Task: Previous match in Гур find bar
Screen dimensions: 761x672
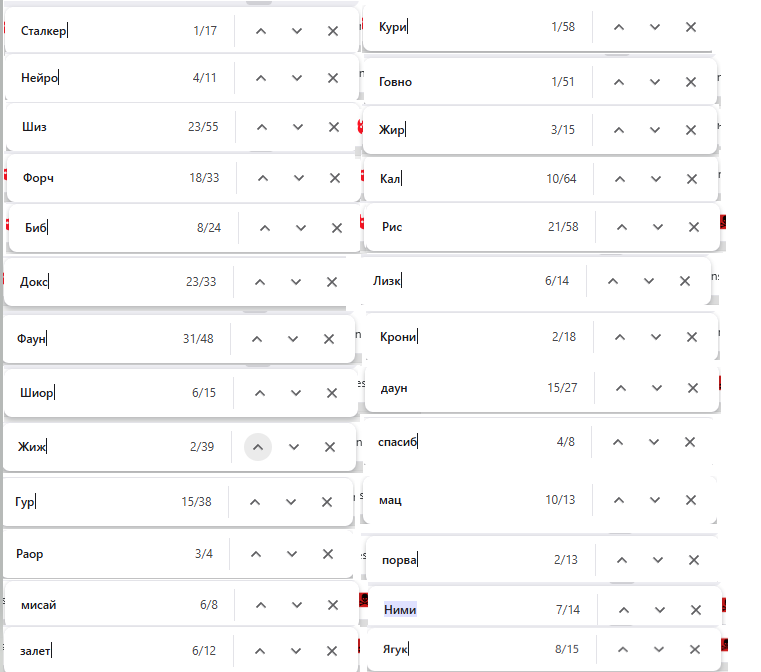Action: click(x=255, y=502)
